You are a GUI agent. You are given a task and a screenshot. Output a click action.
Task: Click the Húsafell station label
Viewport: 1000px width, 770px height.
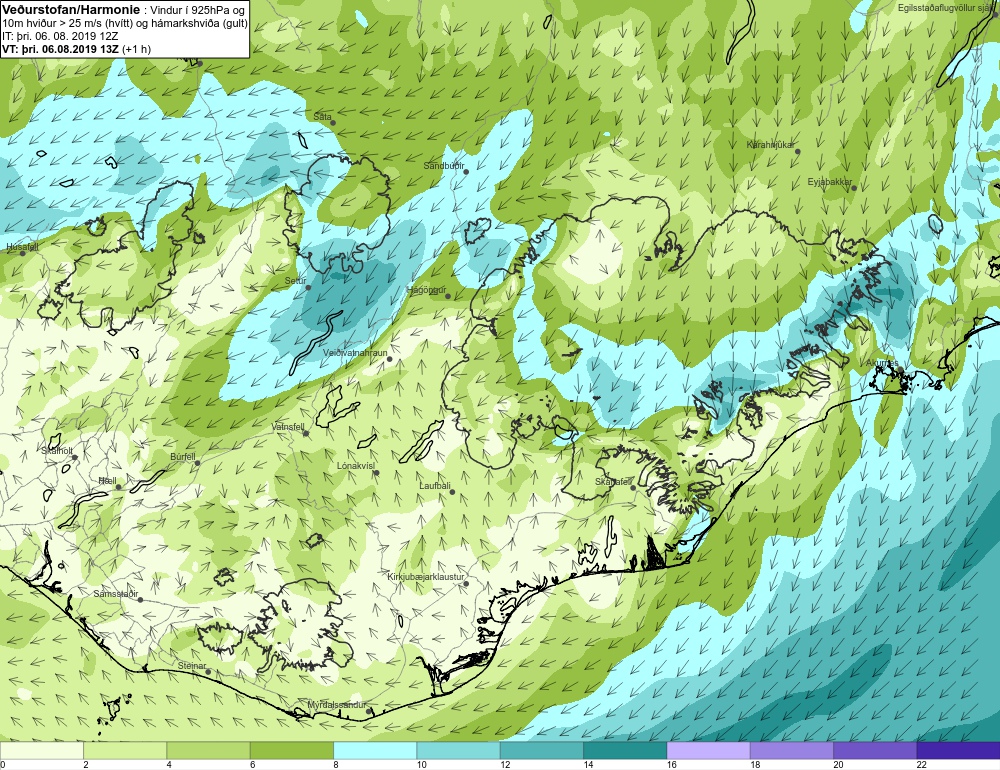coord(22,247)
